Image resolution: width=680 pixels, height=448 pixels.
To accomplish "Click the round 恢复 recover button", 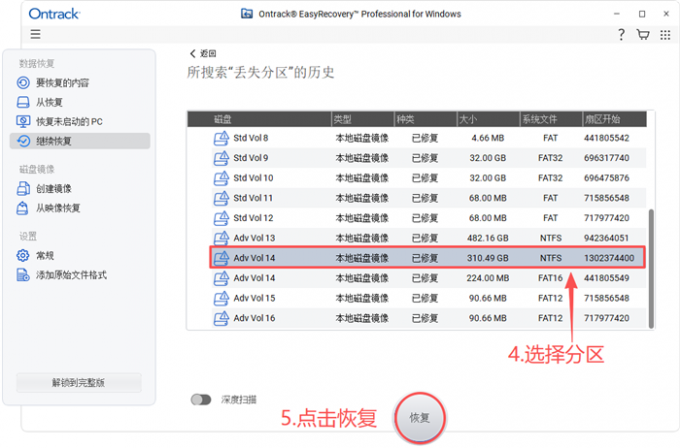I will click(419, 418).
